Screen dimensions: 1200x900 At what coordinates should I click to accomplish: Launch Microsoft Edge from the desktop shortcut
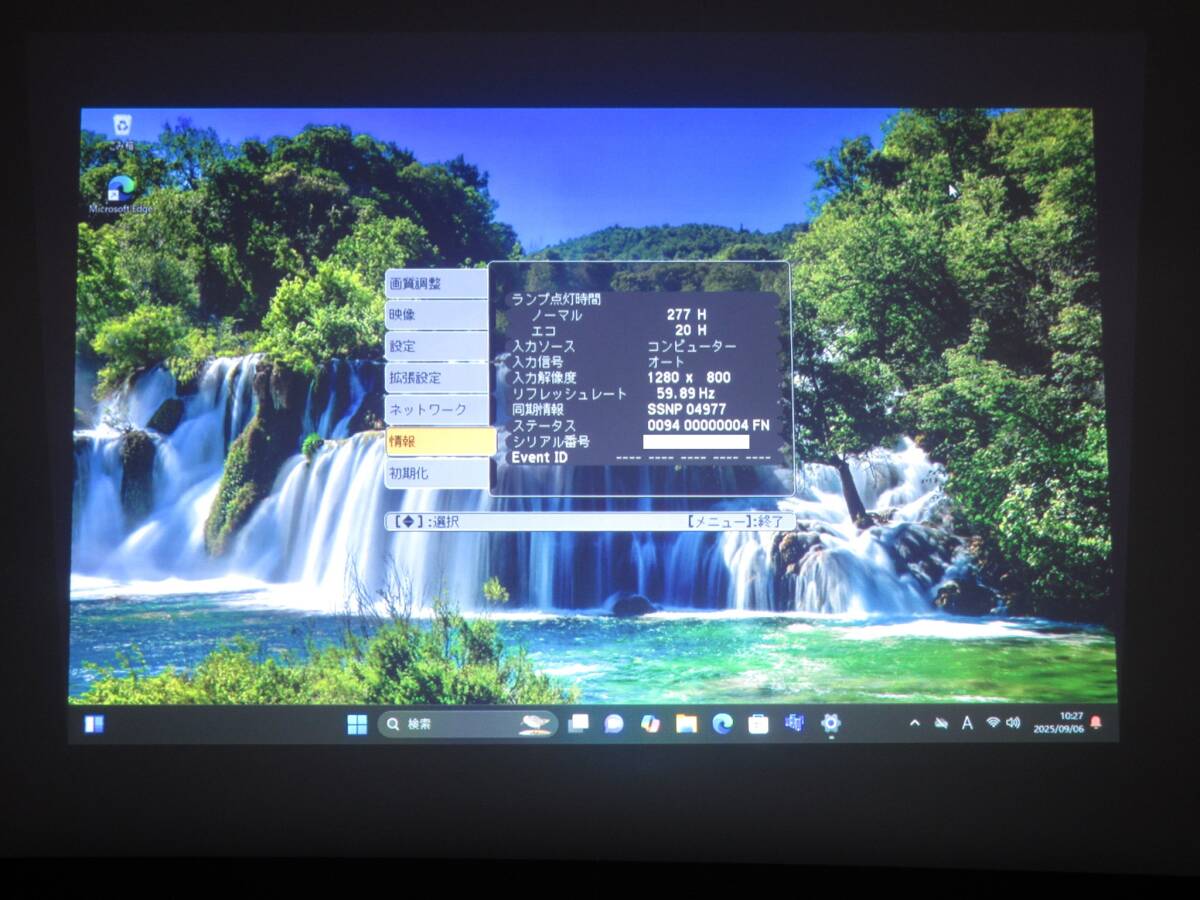[121, 194]
